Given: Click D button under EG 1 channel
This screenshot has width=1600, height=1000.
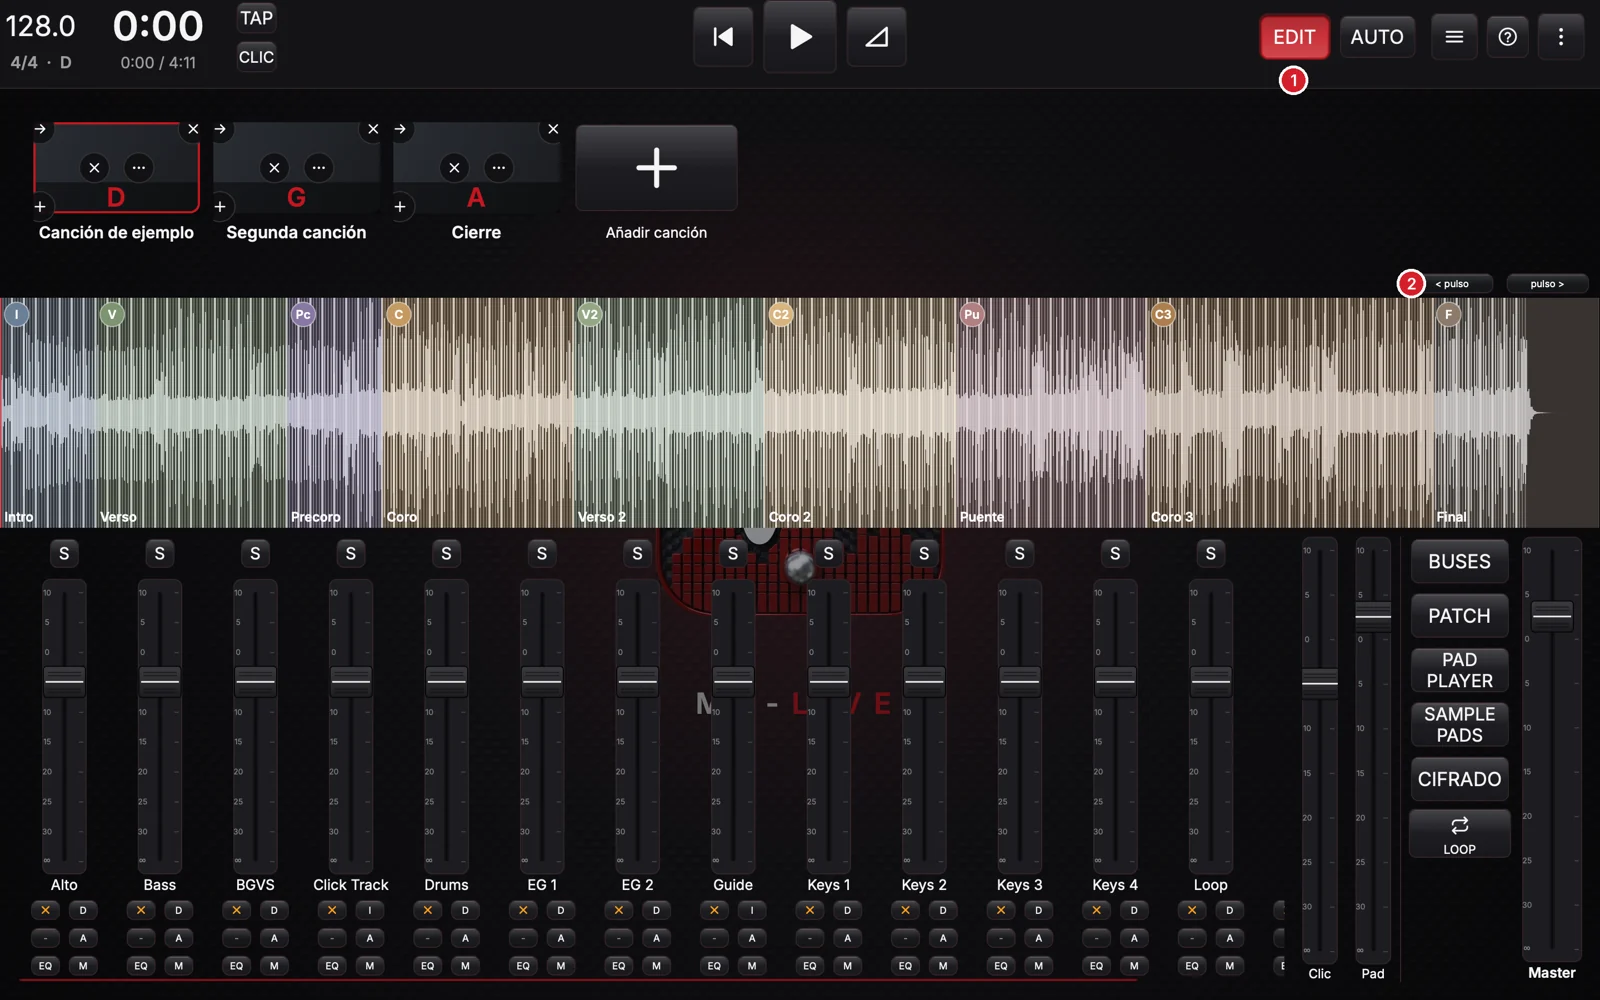Looking at the screenshot, I should tap(561, 910).
